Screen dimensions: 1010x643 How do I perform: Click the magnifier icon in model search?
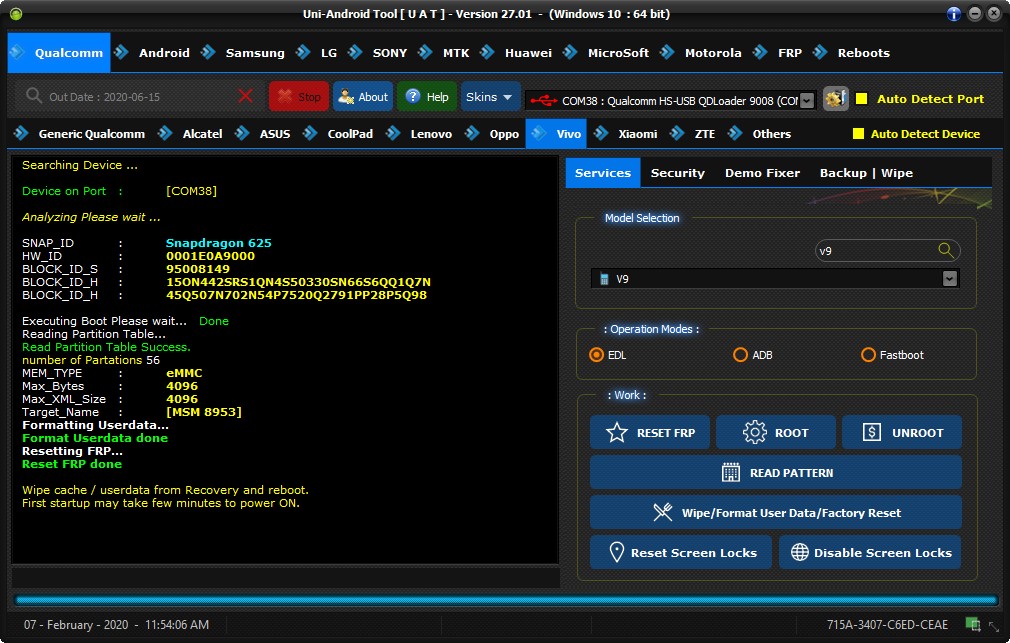click(945, 251)
